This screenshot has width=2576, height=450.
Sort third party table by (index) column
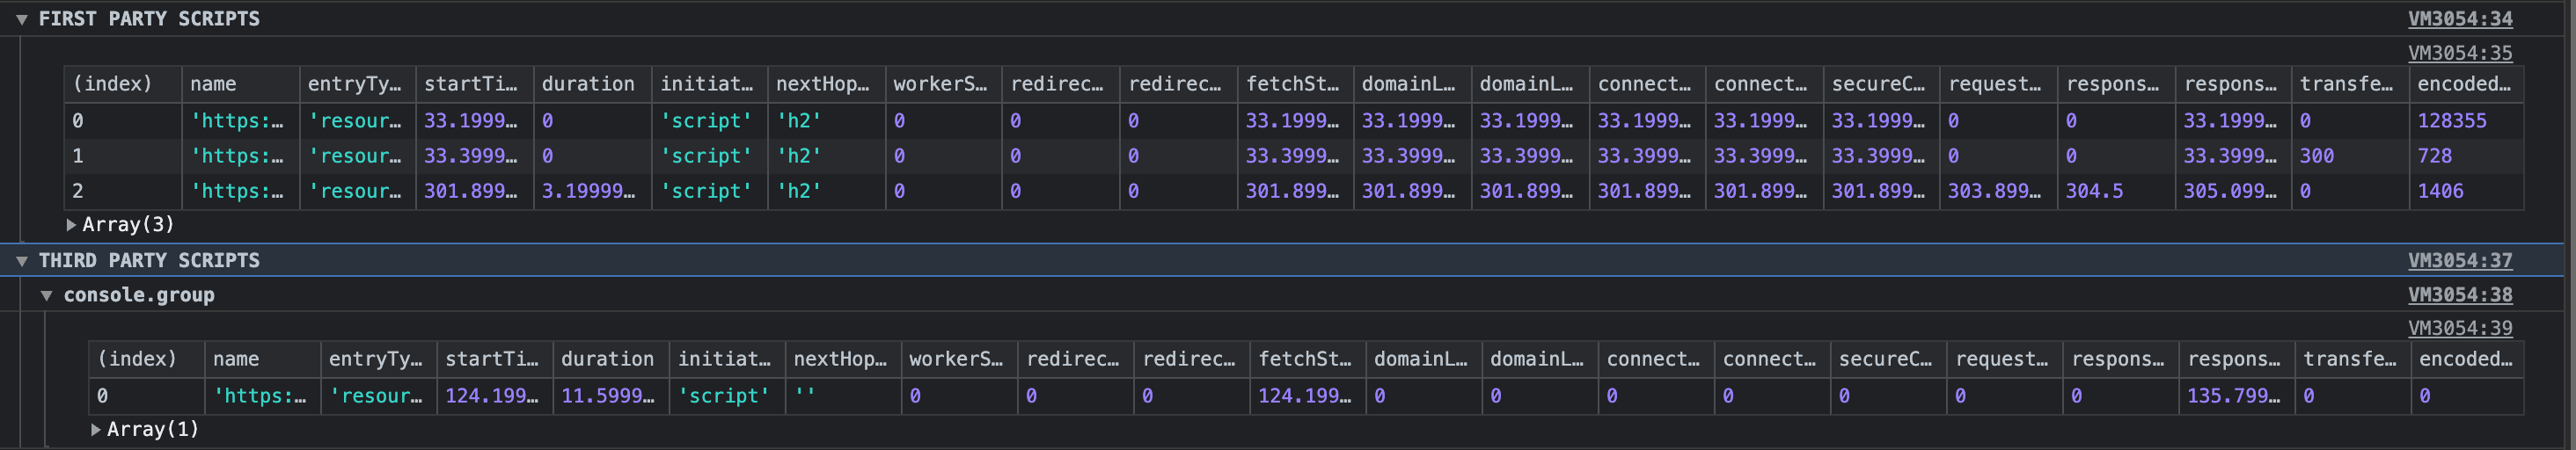147,359
